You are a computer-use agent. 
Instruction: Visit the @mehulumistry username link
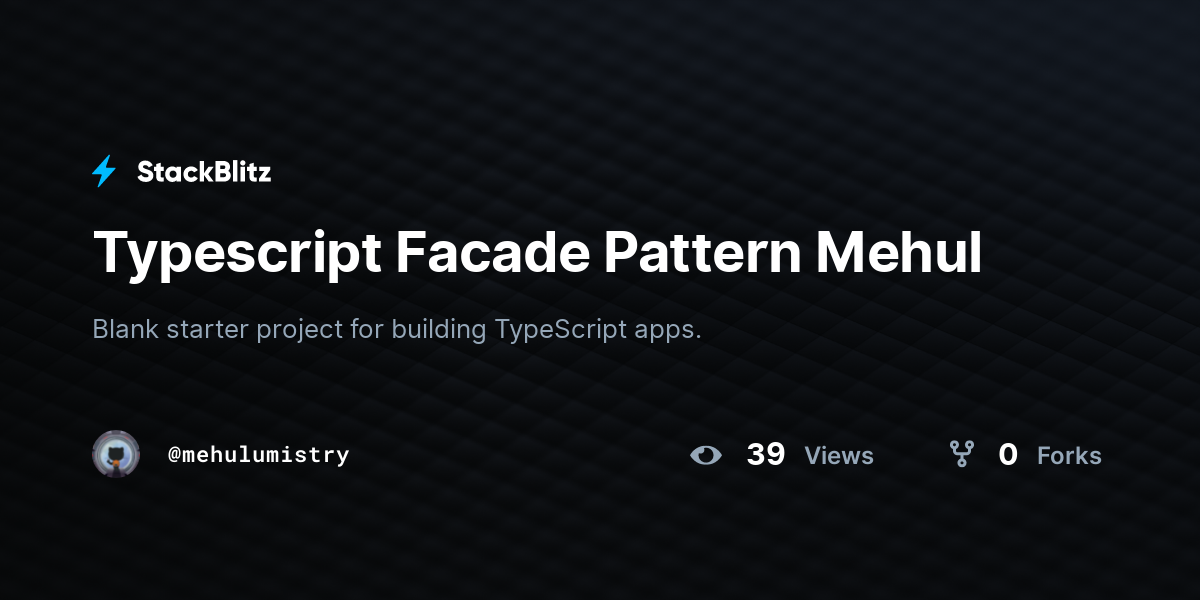pos(259,455)
